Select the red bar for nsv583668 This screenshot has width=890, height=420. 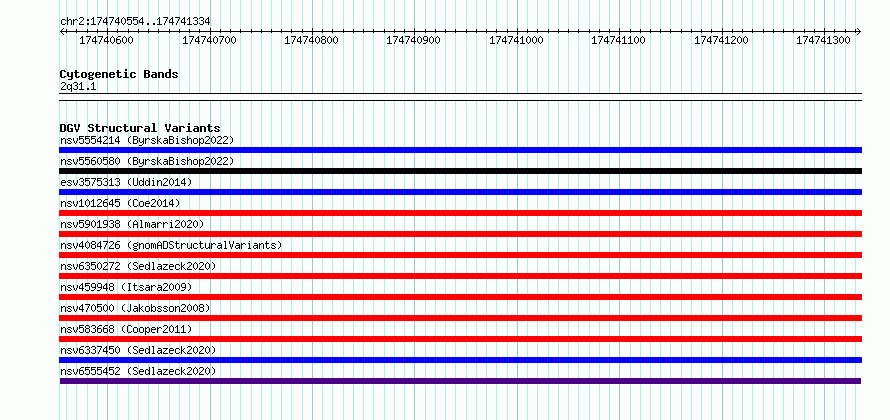click(460, 339)
